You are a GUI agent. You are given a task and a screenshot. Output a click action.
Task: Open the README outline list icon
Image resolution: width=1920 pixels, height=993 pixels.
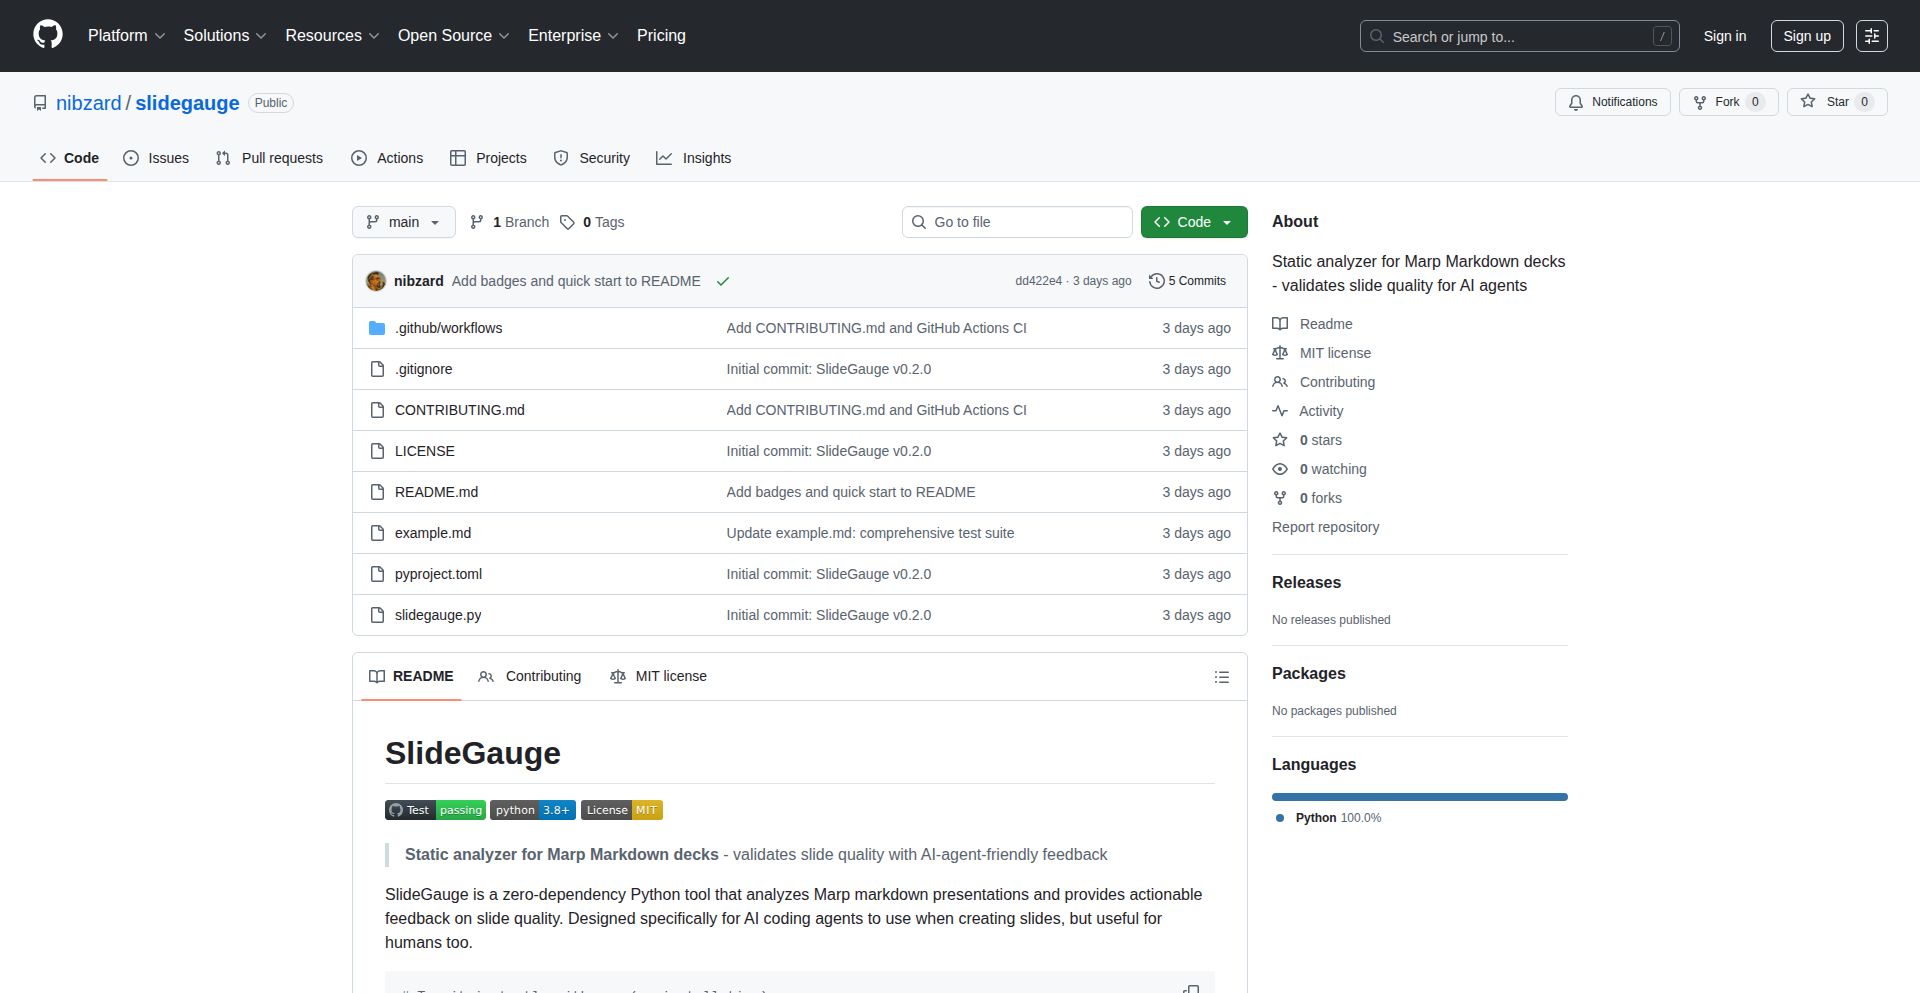(1221, 677)
